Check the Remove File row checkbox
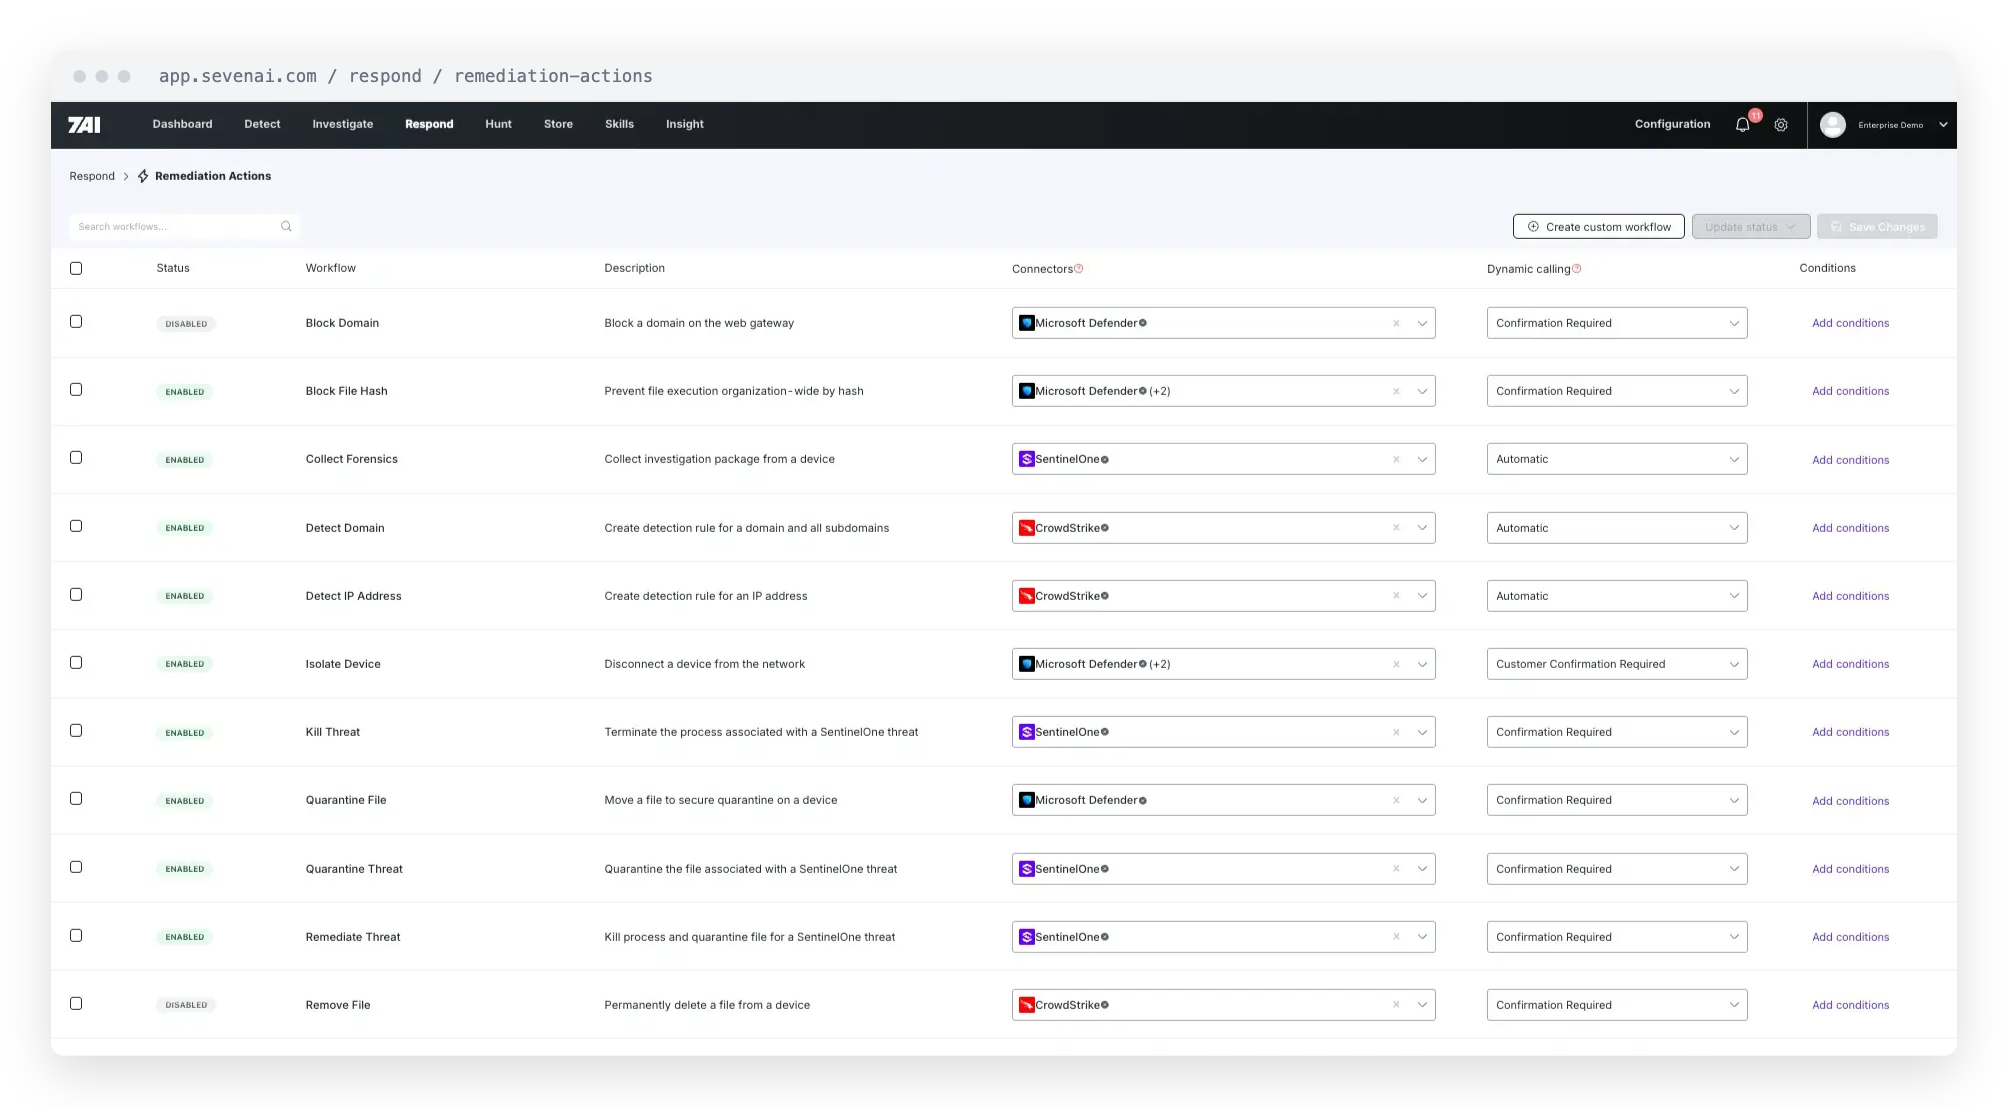 pyautogui.click(x=76, y=1003)
